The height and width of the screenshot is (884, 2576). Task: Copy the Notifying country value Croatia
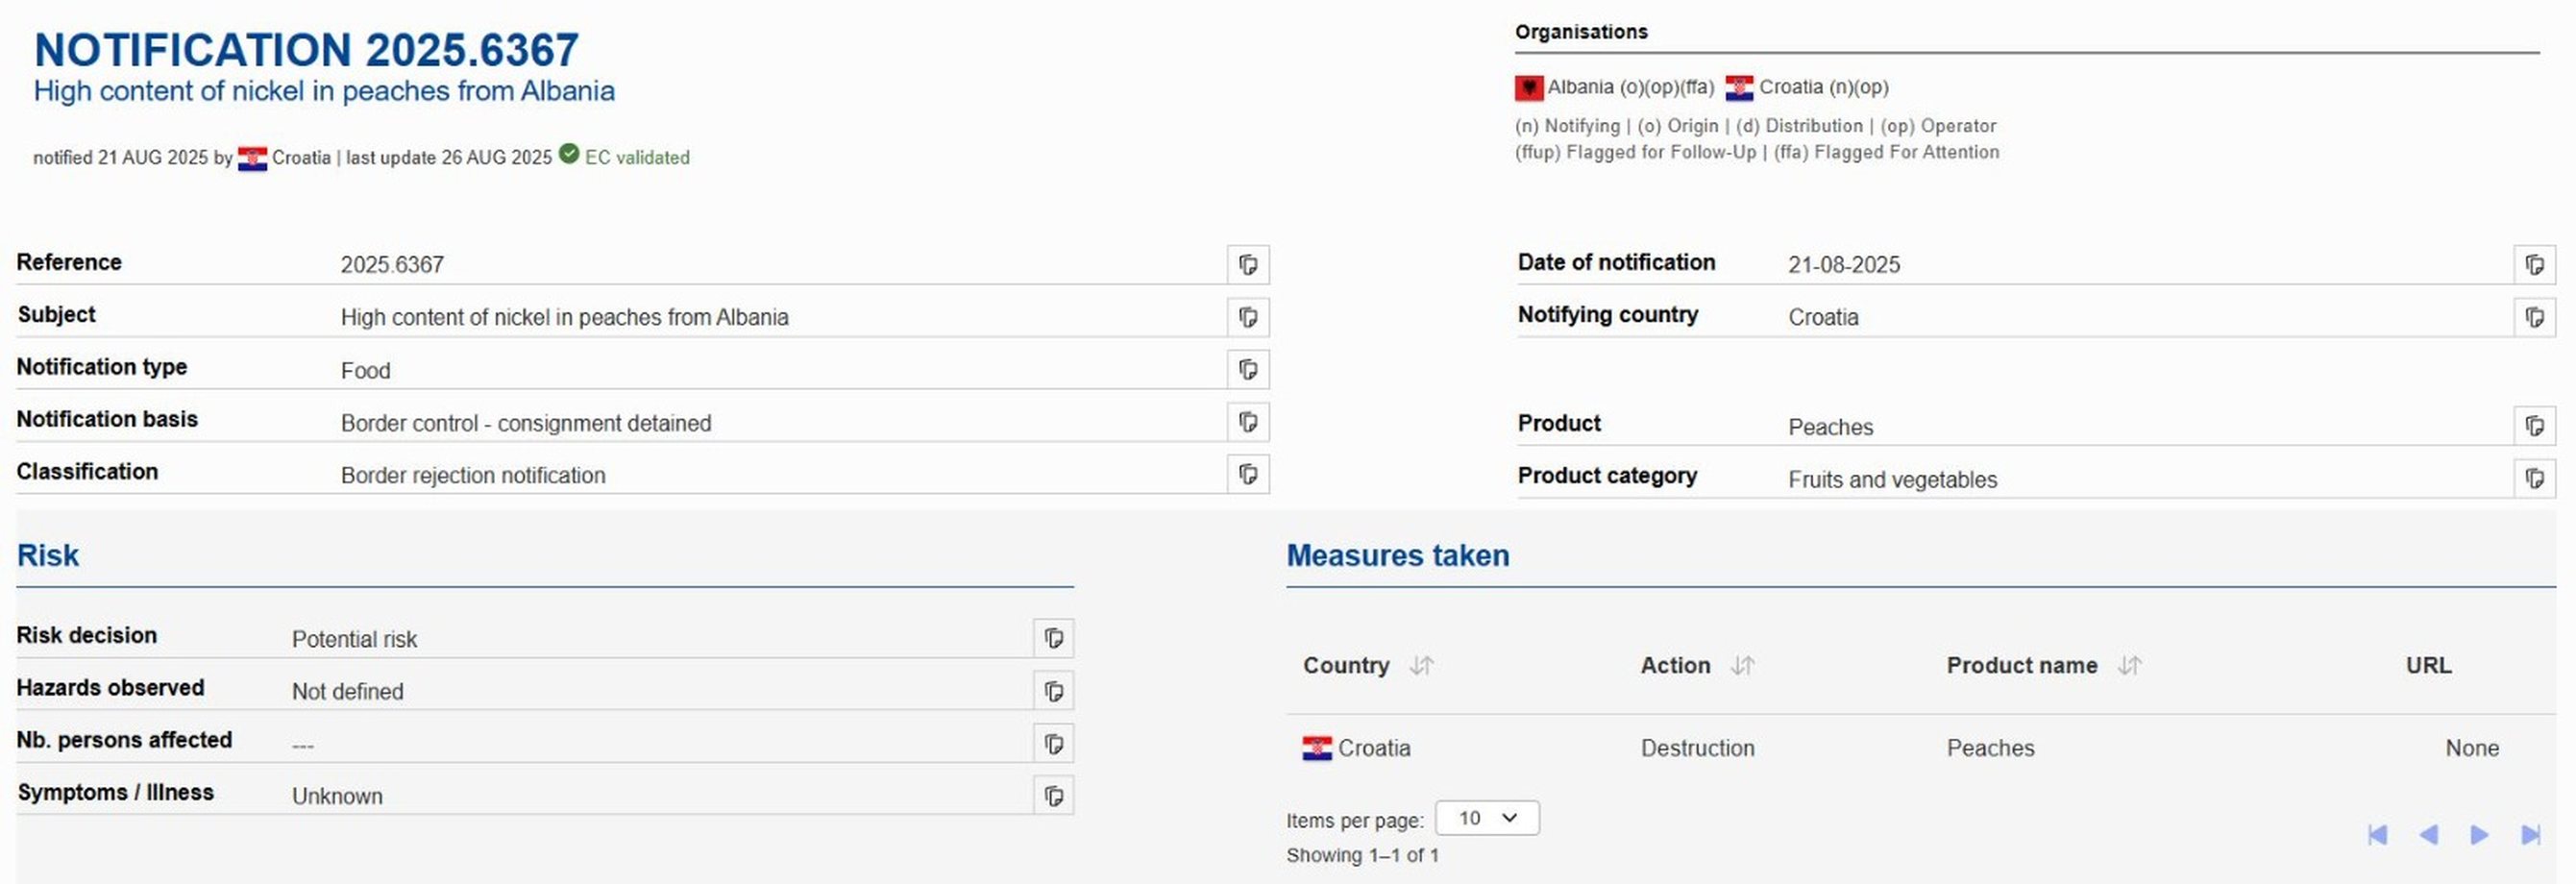pos(2534,317)
